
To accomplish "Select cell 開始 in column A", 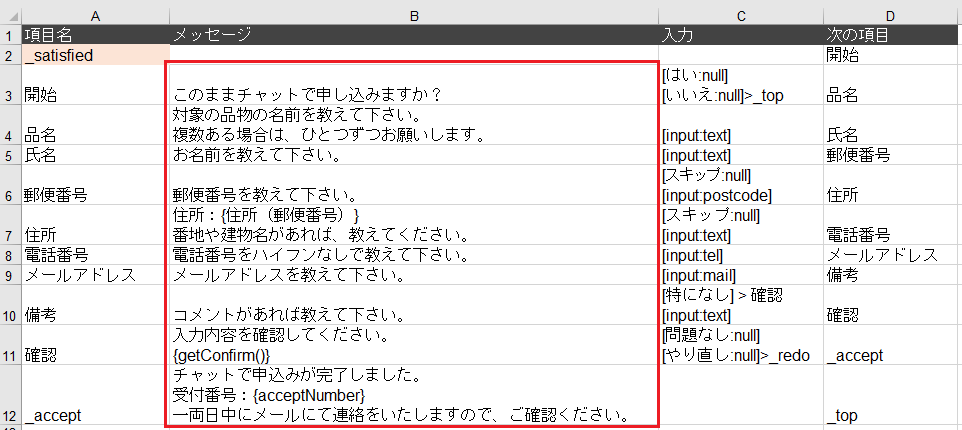I will point(95,85).
